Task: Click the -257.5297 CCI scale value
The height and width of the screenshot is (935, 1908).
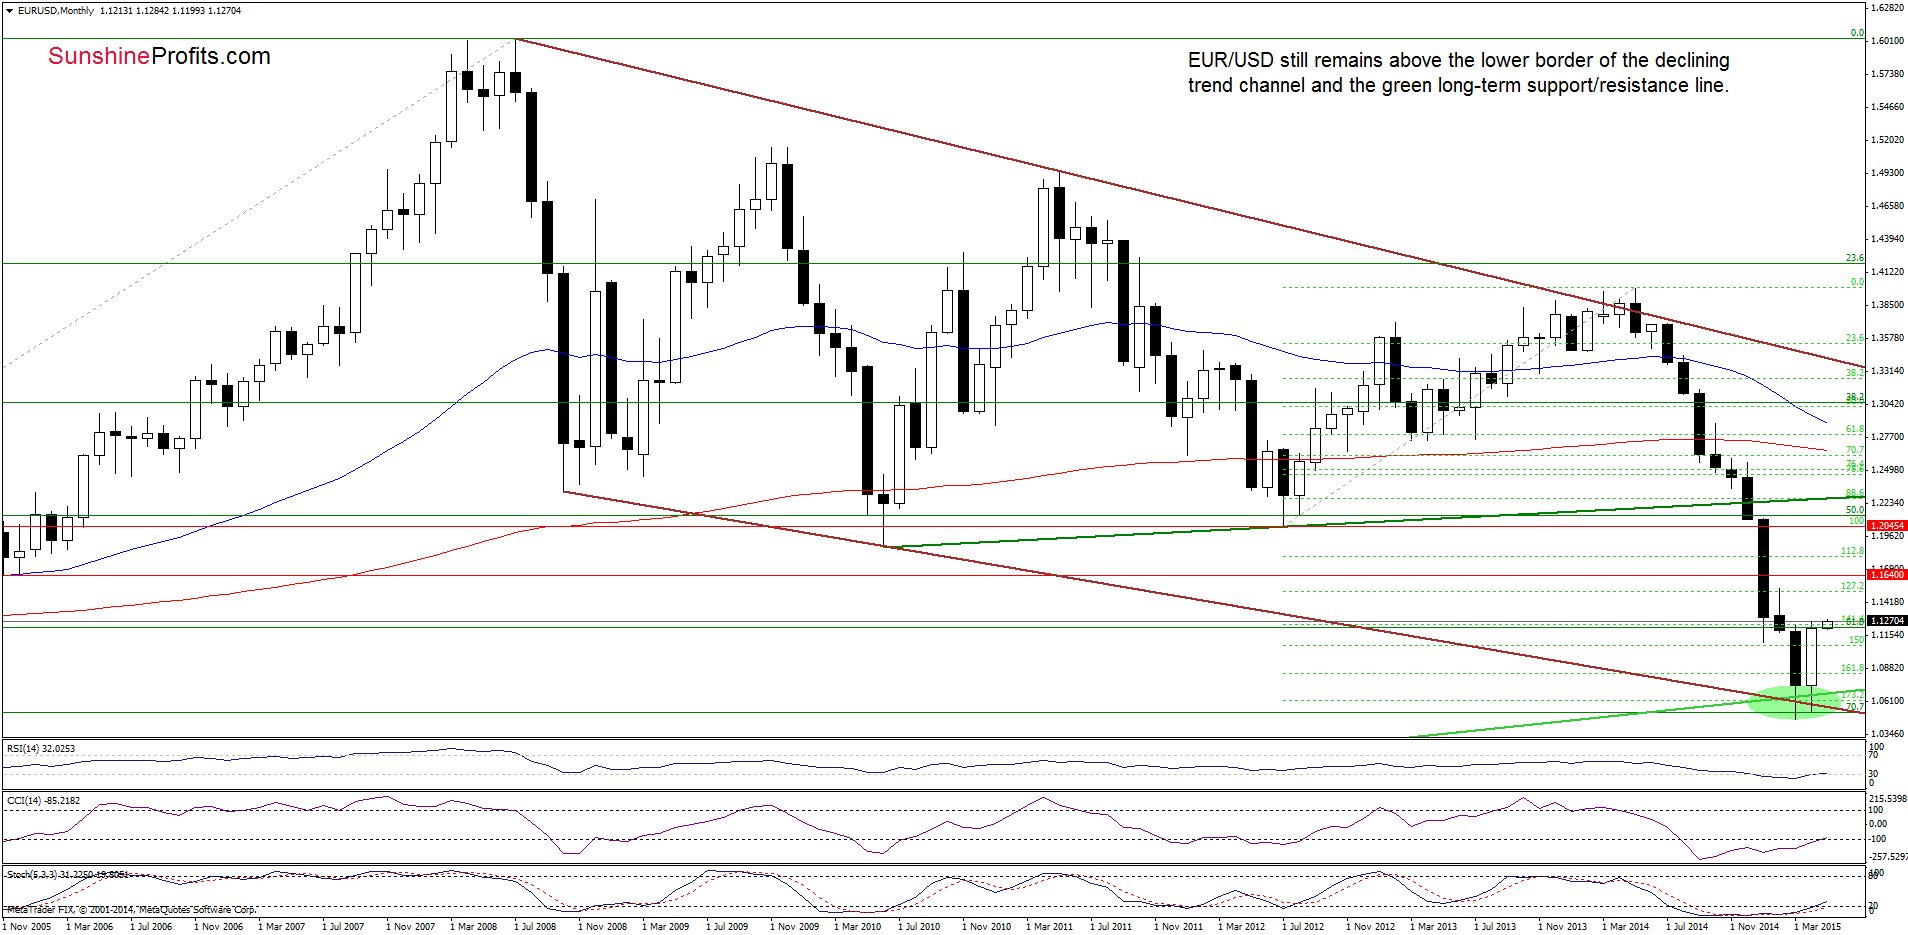Action: tap(1888, 857)
